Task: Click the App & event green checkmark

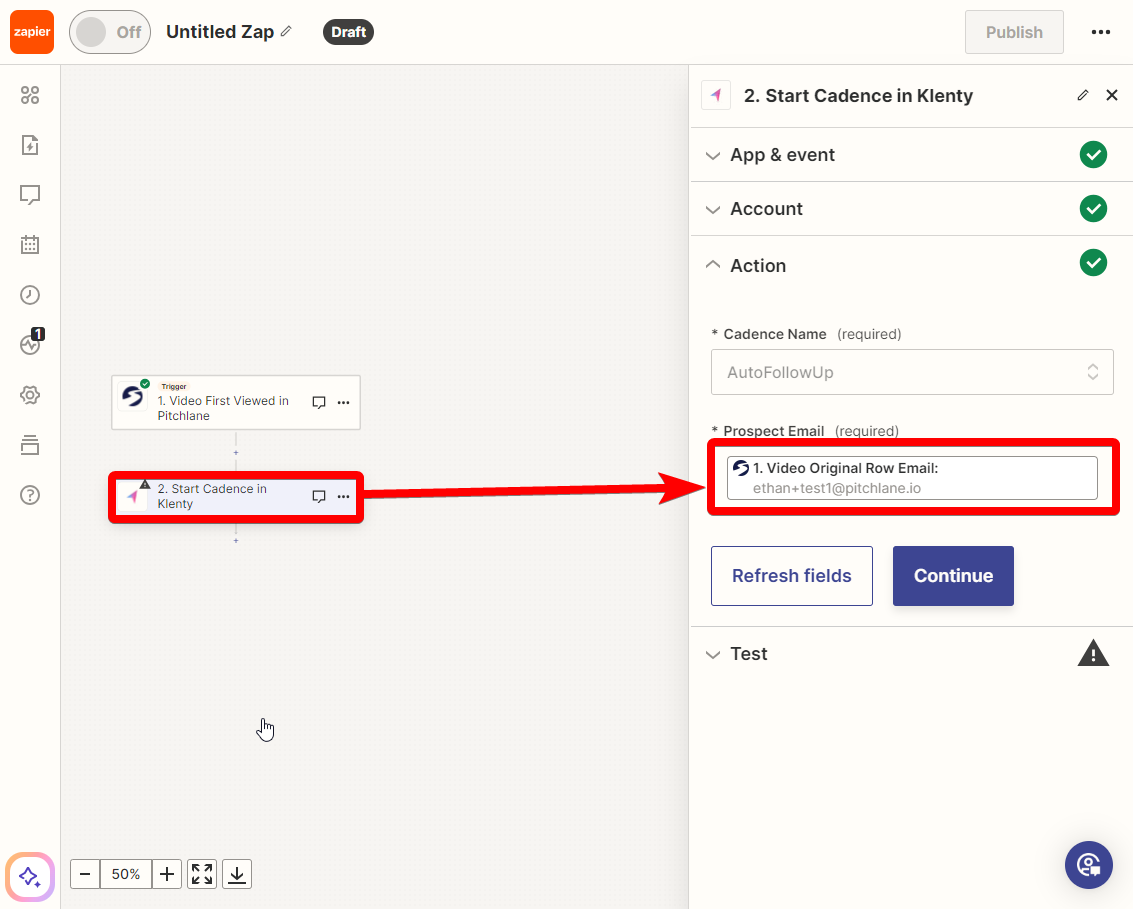Action: tap(1093, 155)
